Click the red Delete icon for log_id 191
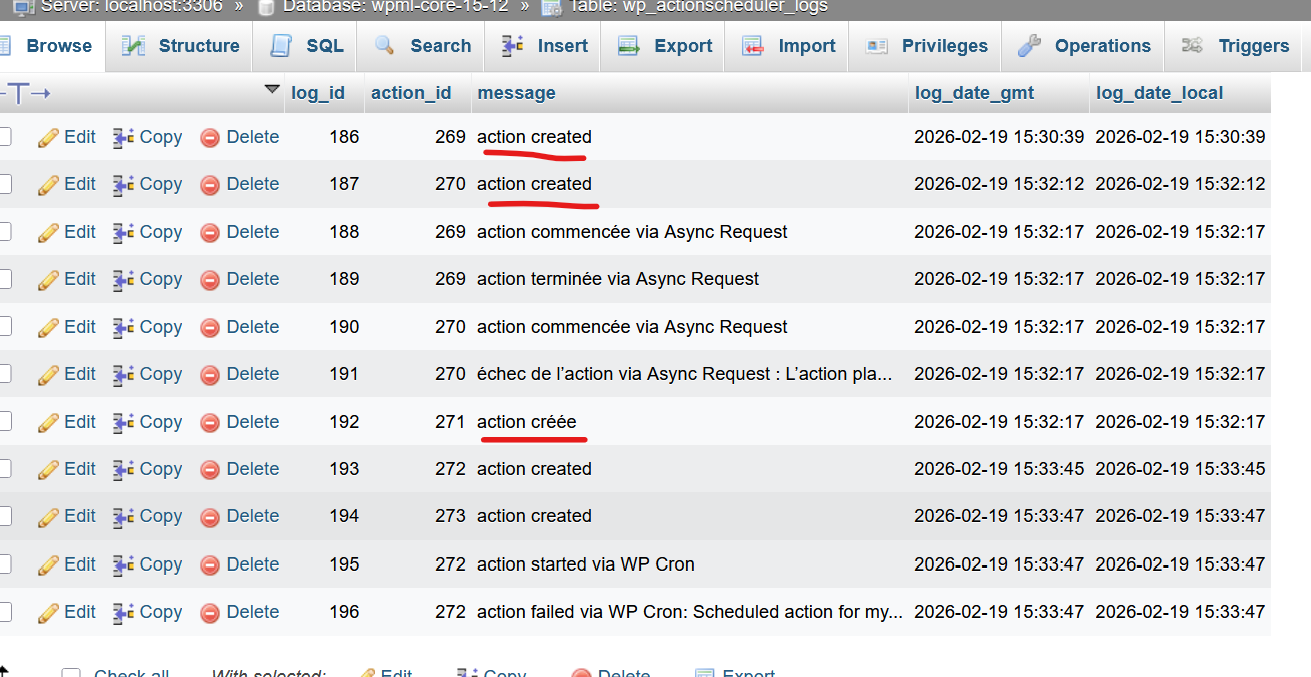Viewport: 1311px width, 677px height. [x=210, y=374]
